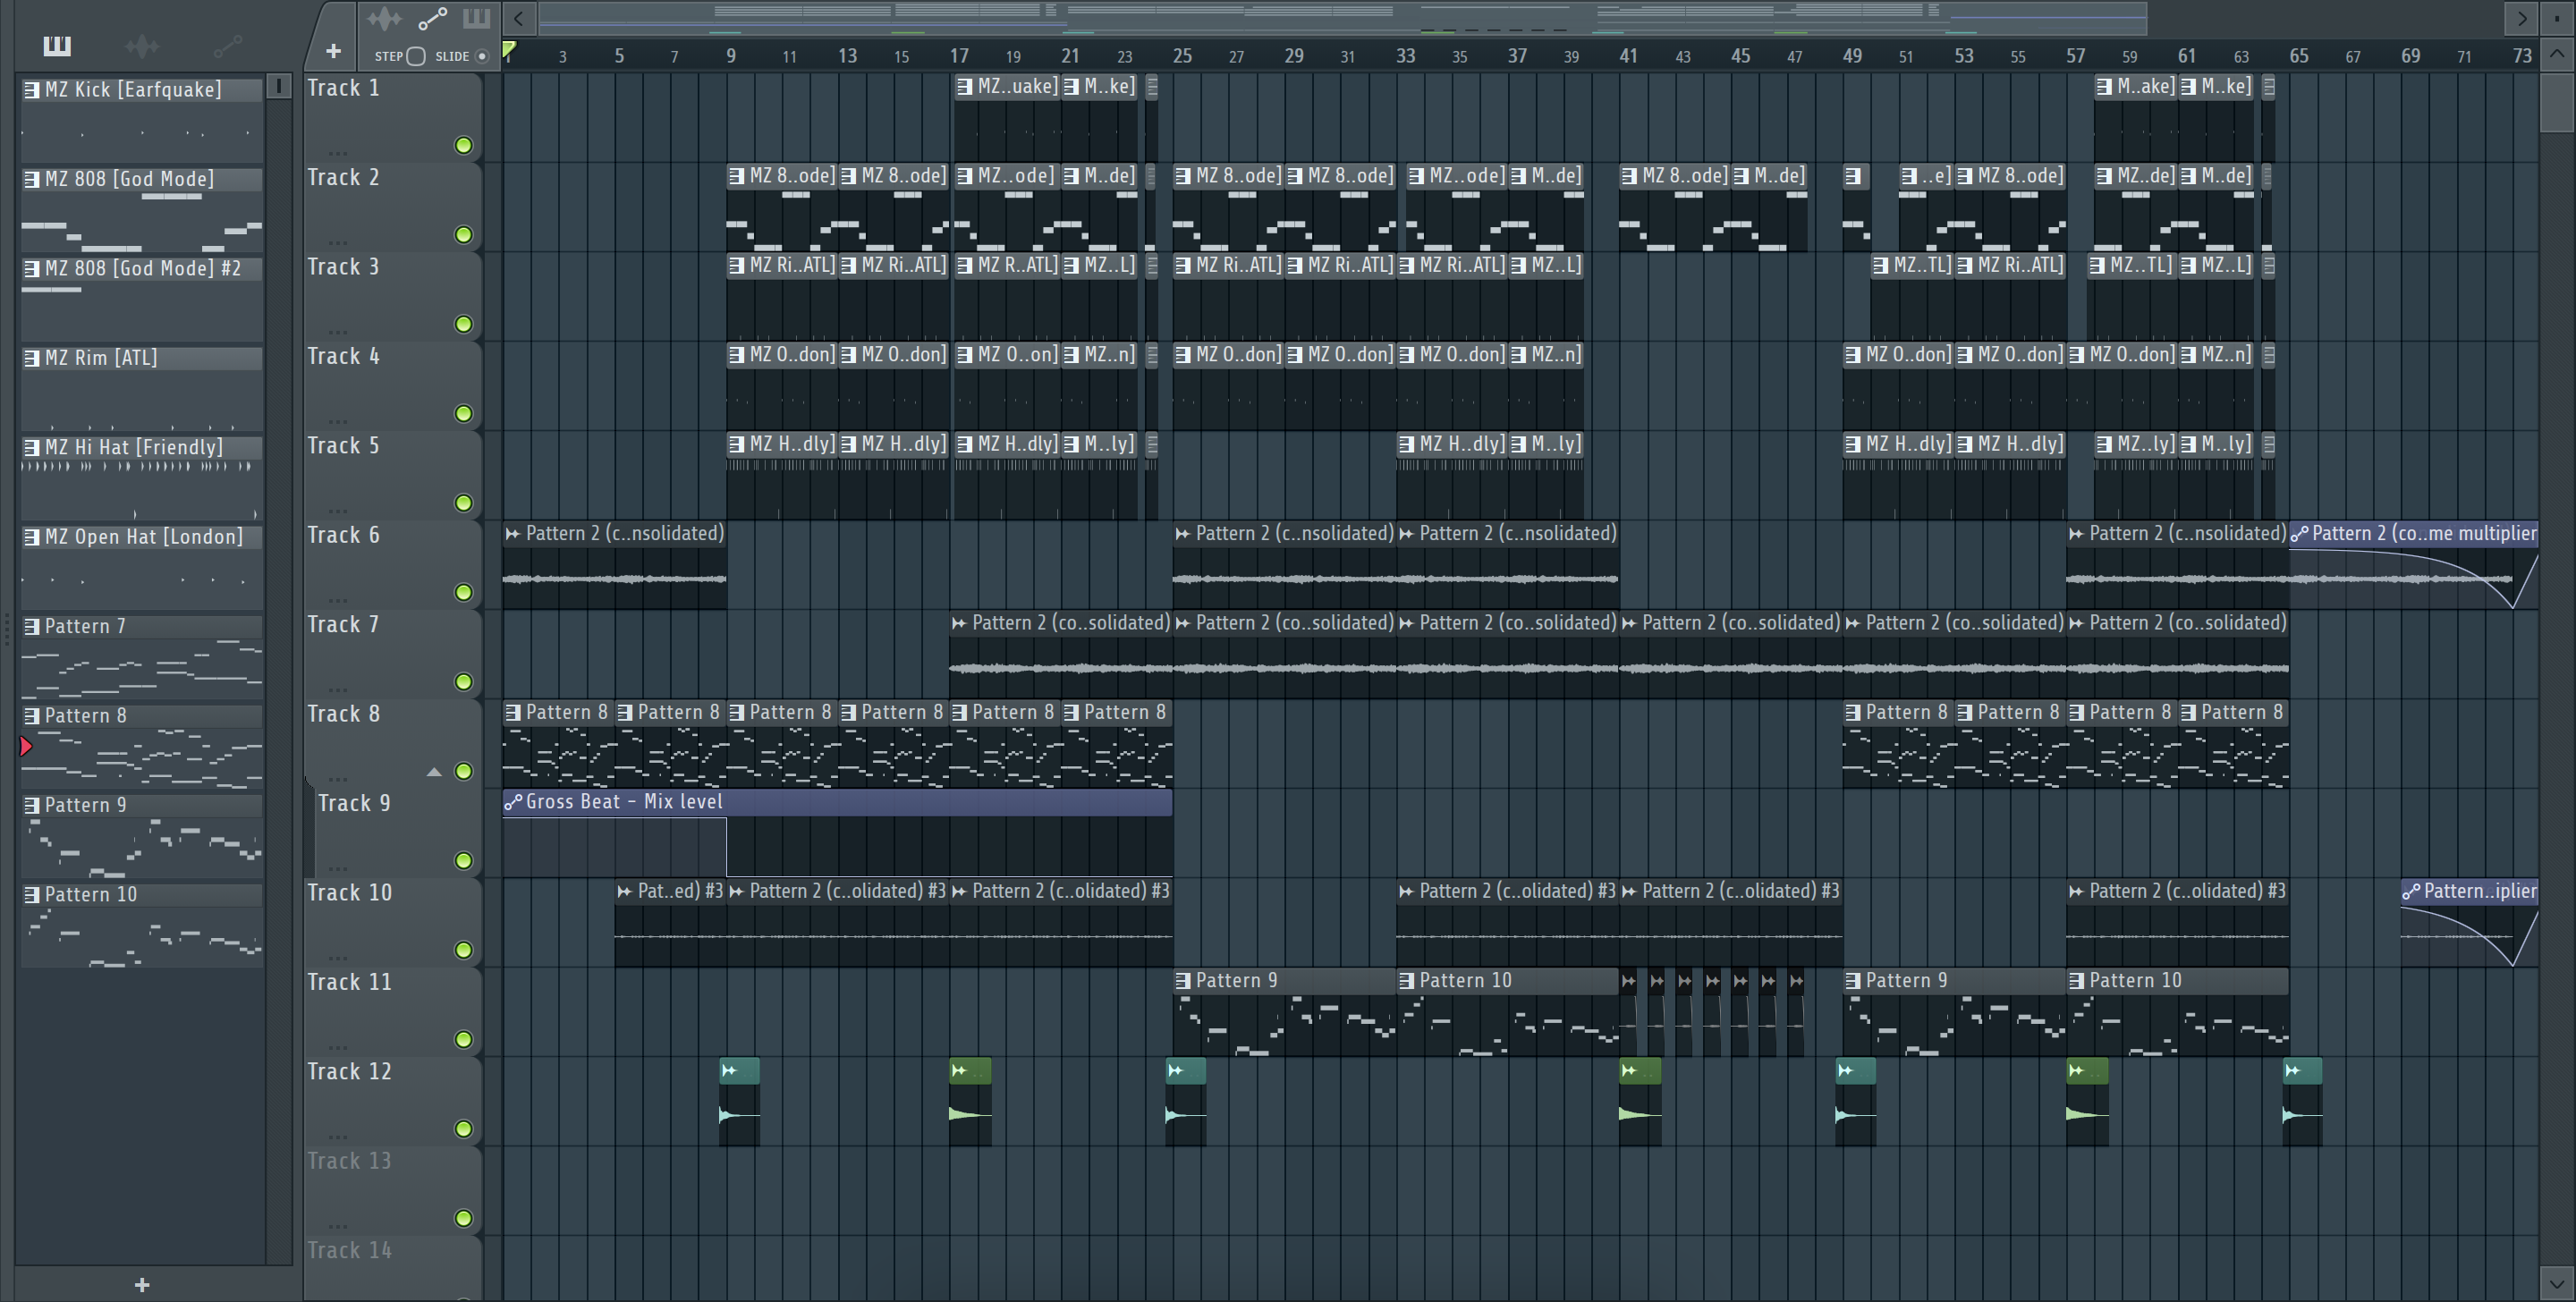The image size is (2576, 1302).
Task: Select the Track 5 header label
Action: 343,446
